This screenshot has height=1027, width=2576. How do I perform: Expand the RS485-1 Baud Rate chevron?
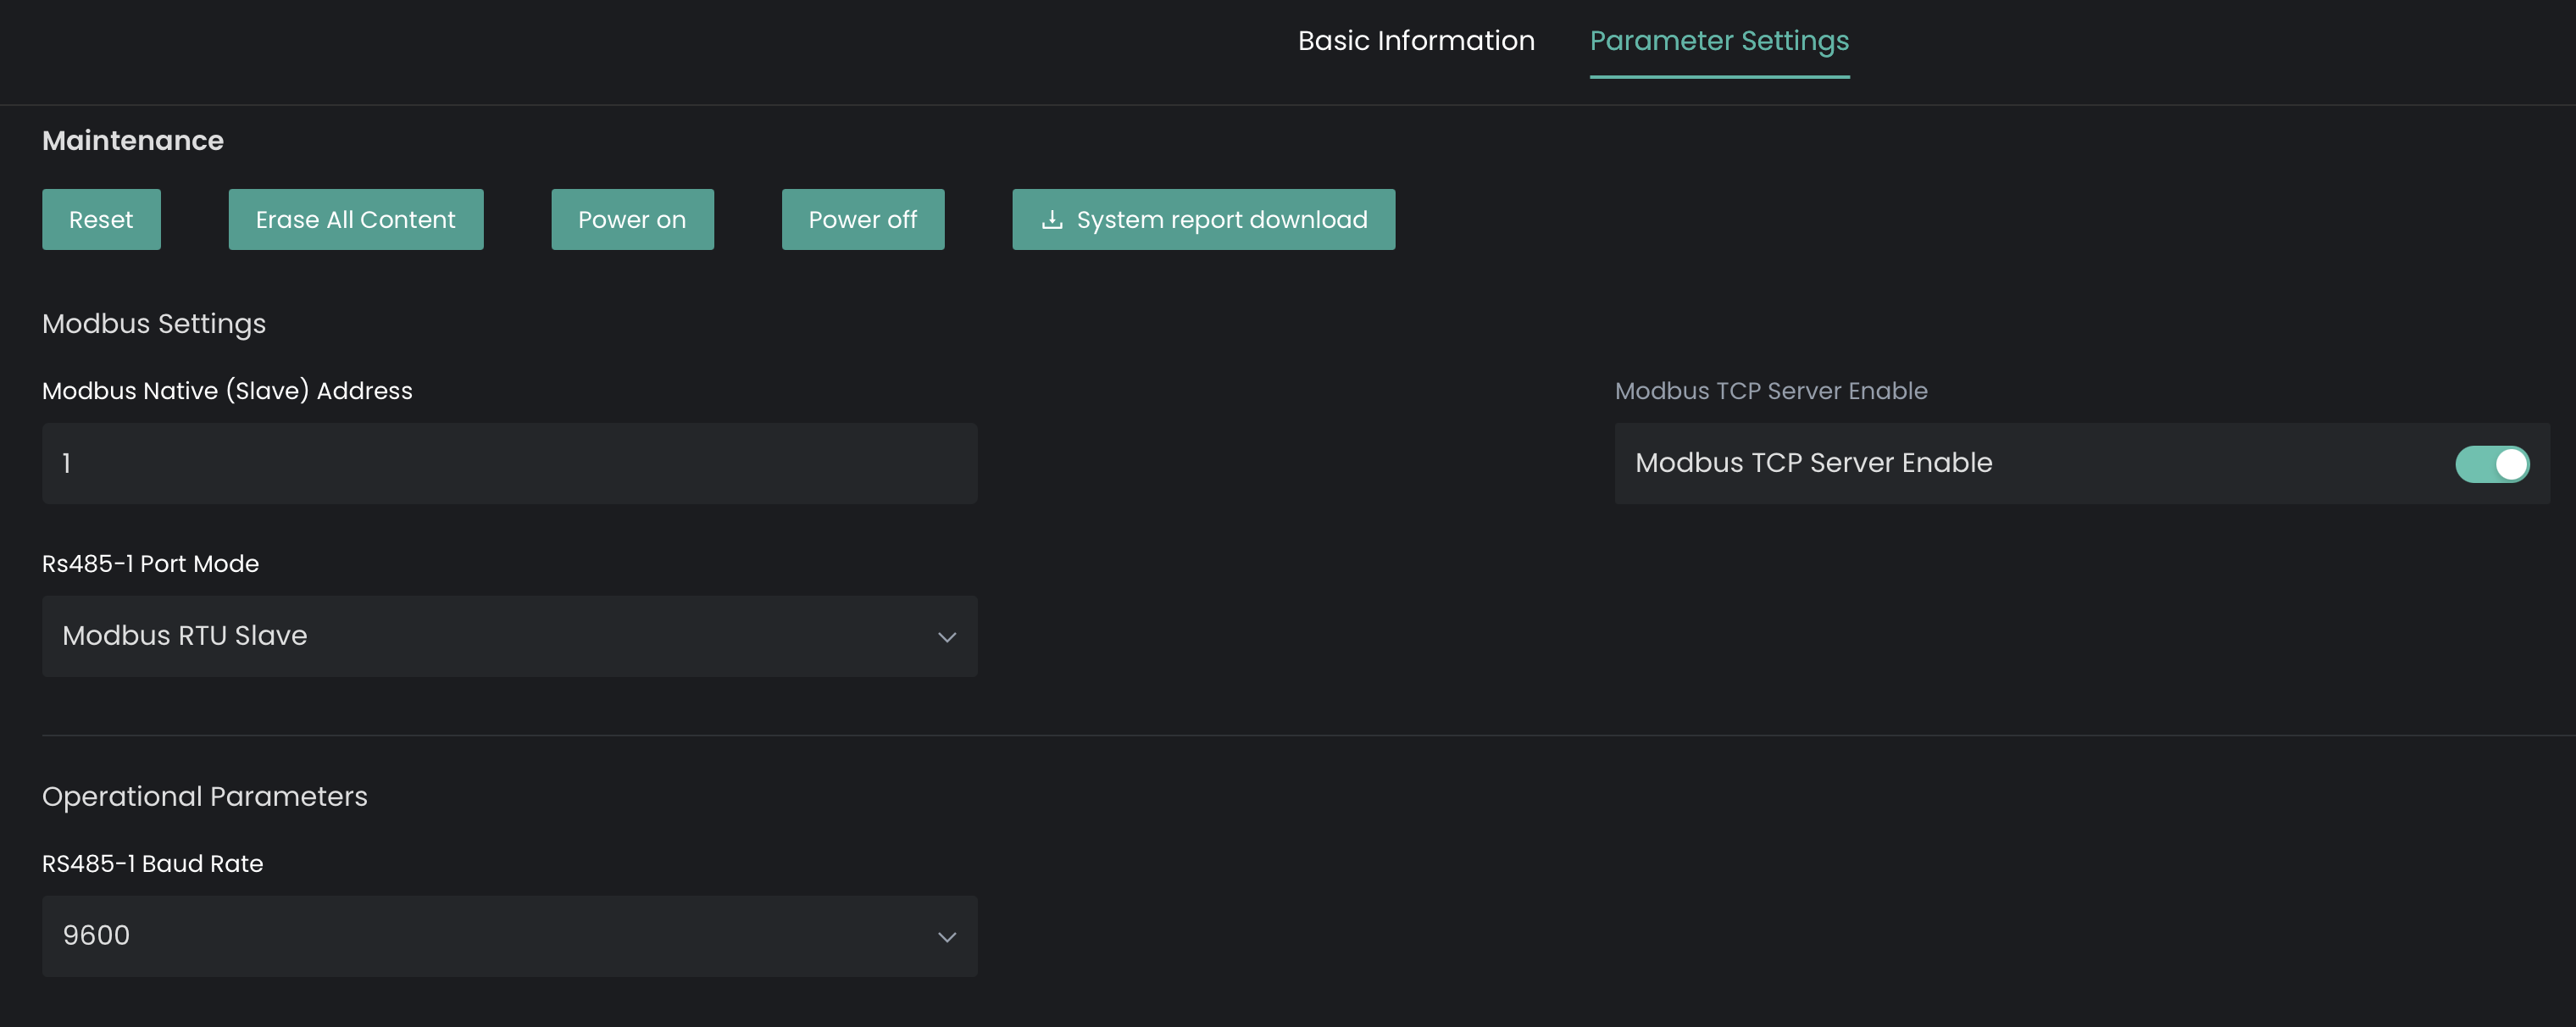(946, 937)
